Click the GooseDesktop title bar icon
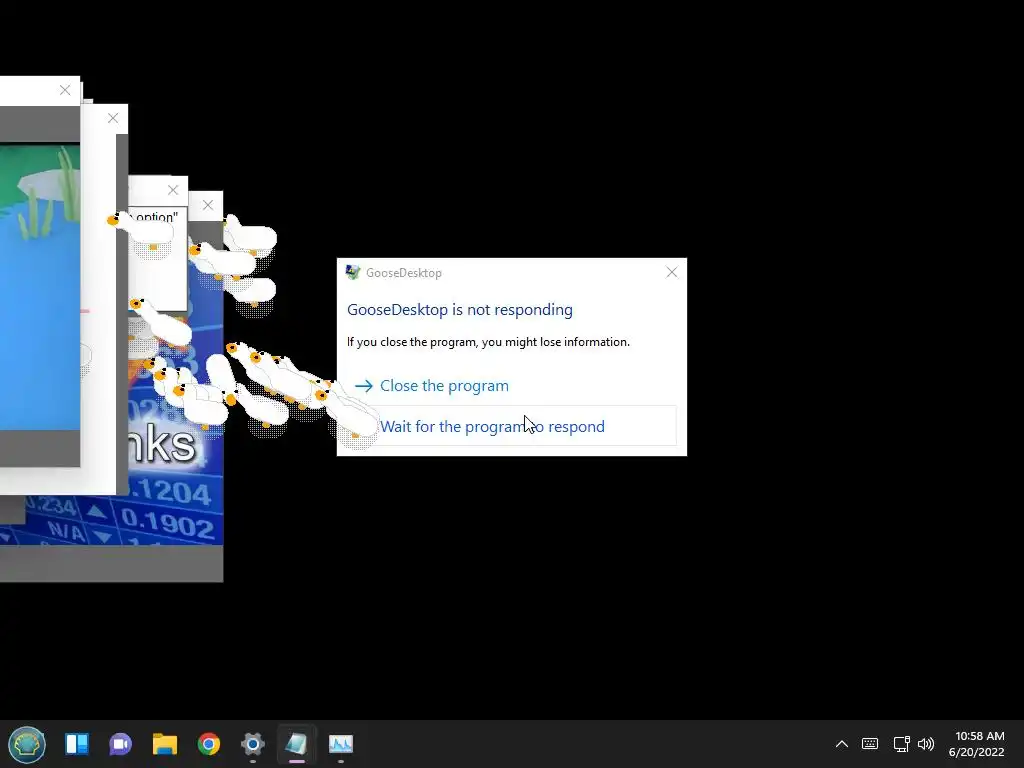The width and height of the screenshot is (1024, 768). [x=353, y=272]
